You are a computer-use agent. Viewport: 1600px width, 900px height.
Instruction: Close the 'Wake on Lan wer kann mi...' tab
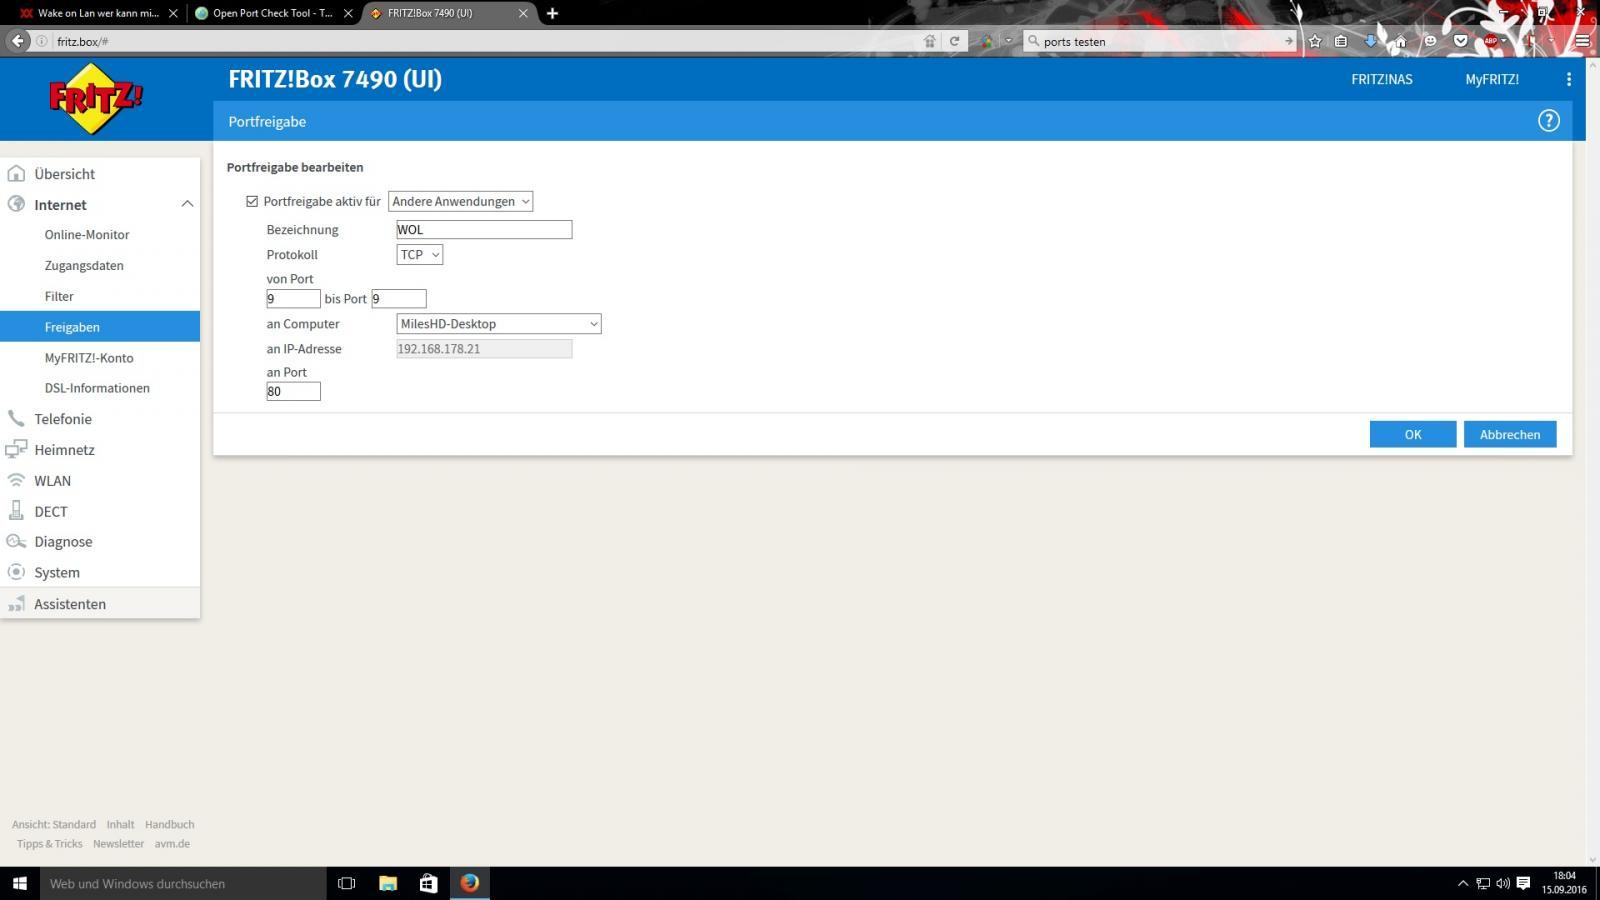pyautogui.click(x=173, y=13)
